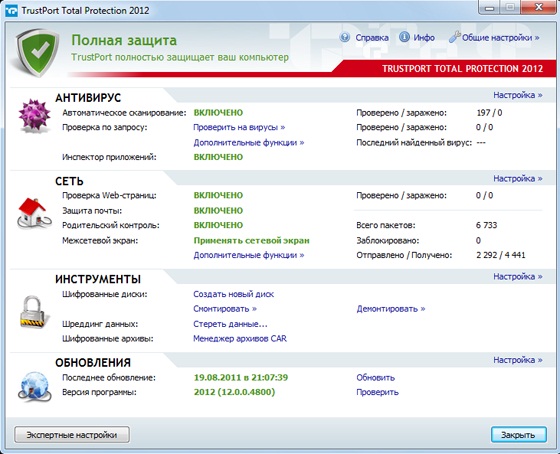Click the Всего пакетов value 6 733
This screenshot has height=454, width=560.
[x=486, y=225]
